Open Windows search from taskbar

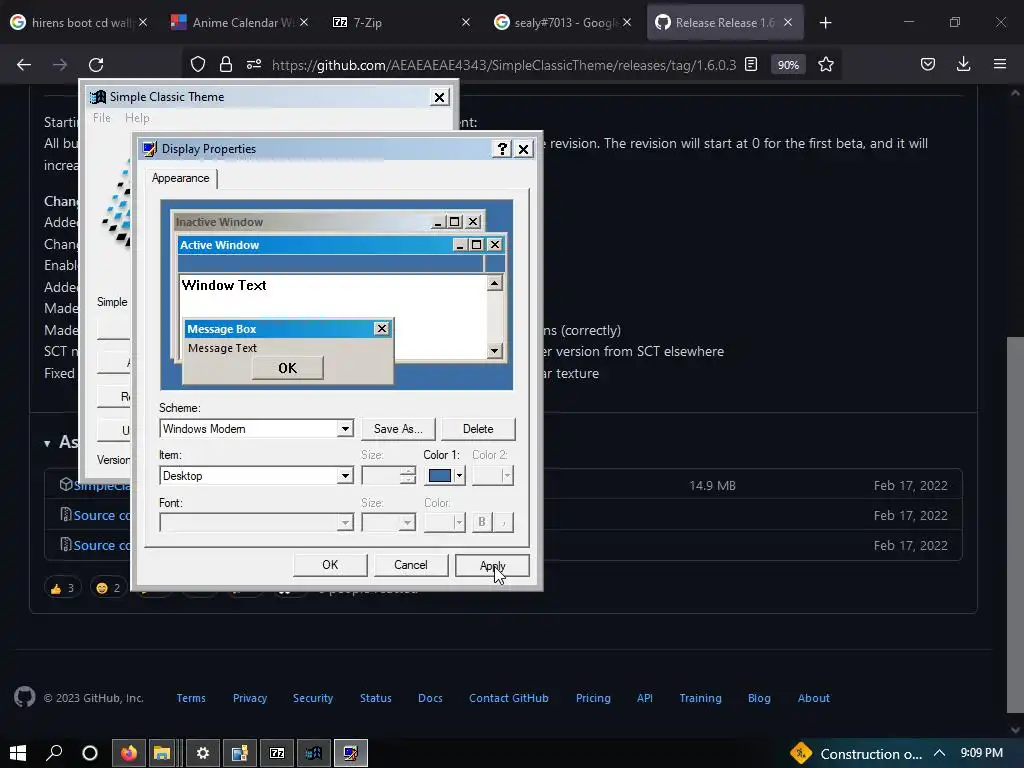click(x=54, y=753)
